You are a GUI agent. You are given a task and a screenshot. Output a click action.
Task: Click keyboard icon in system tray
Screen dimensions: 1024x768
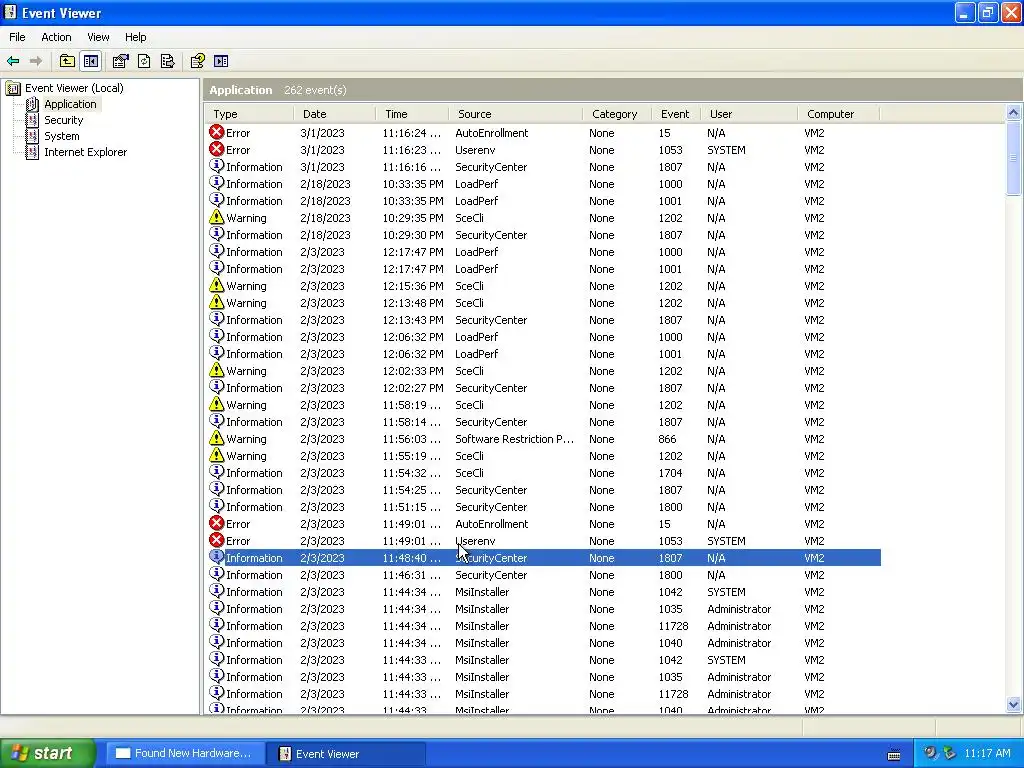tap(894, 755)
